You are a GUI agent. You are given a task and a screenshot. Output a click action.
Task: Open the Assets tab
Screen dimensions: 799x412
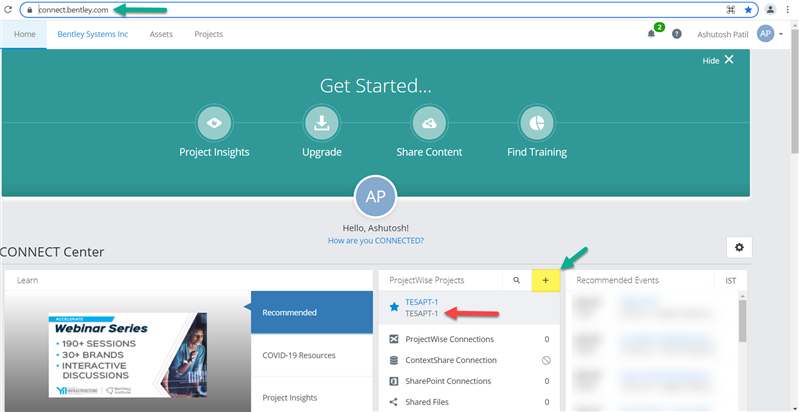pos(161,34)
